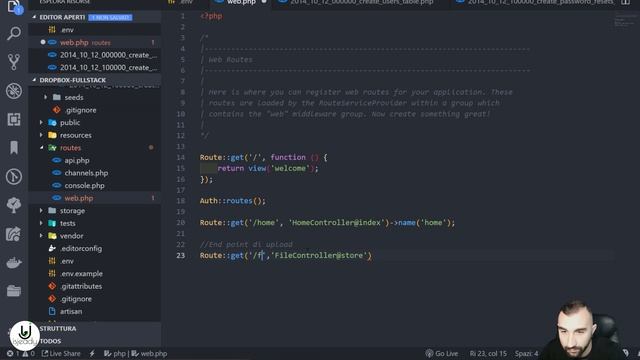Open the .env file in project tree

[67, 261]
